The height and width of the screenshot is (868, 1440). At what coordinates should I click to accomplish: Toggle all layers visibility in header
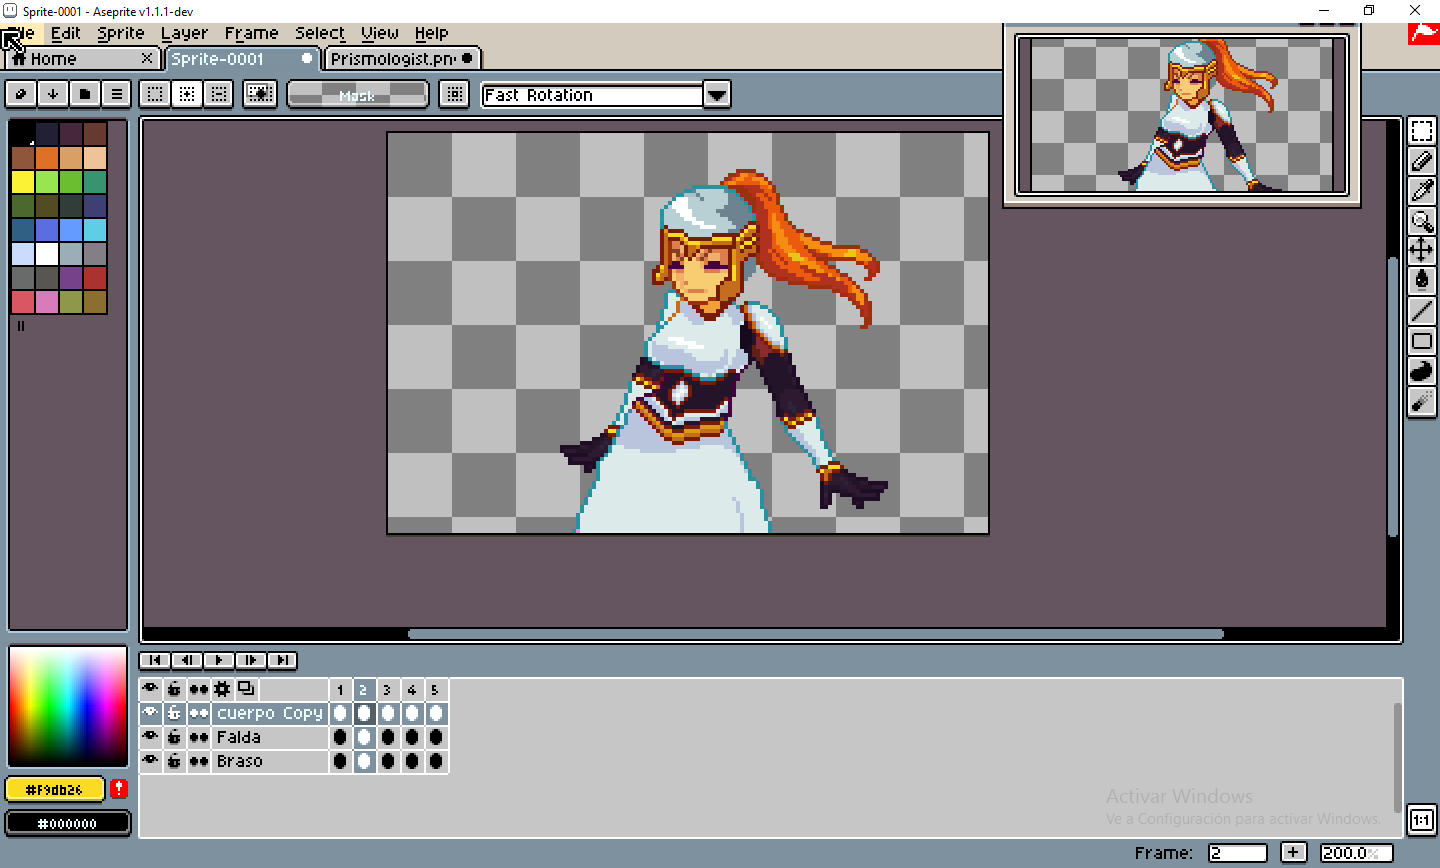tap(150, 689)
